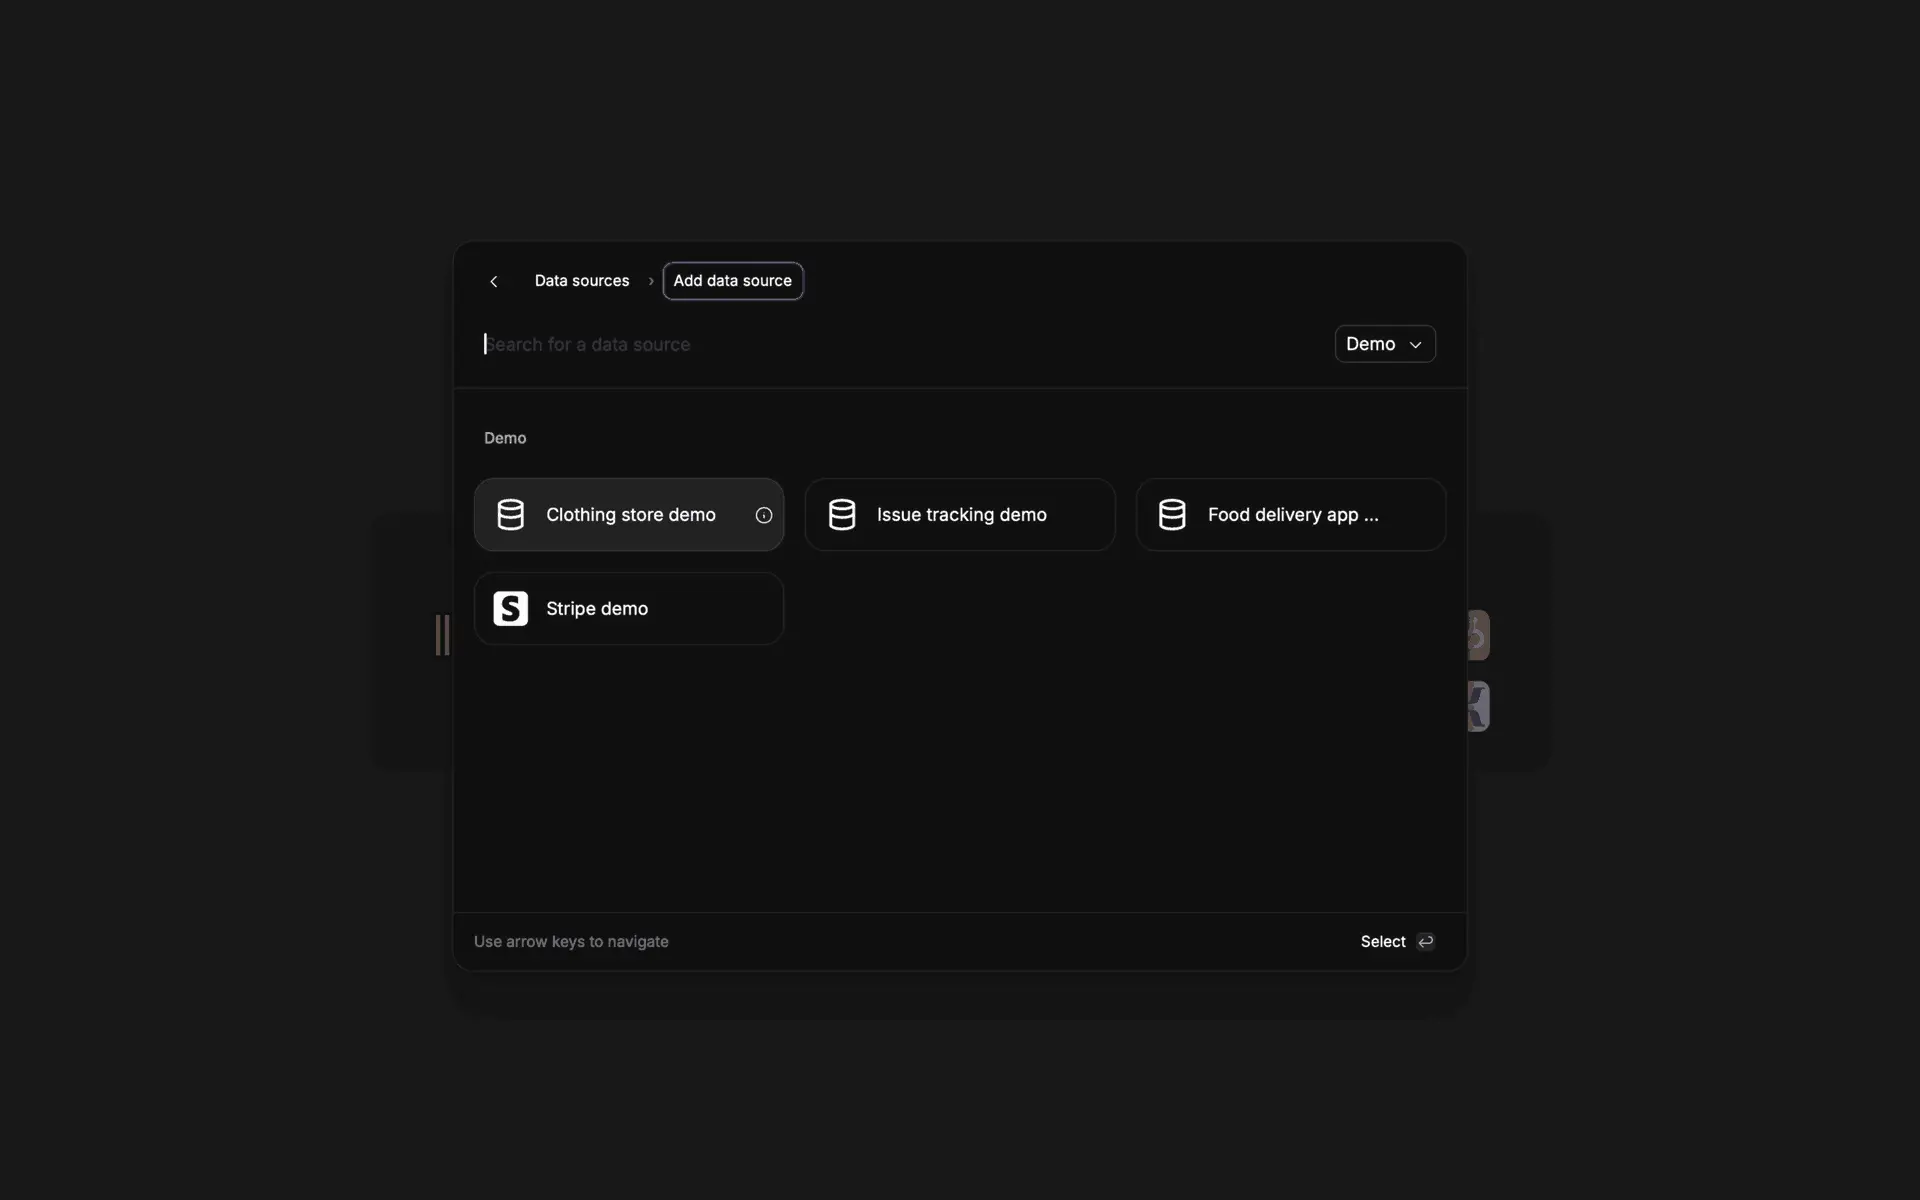The height and width of the screenshot is (1200, 1920).
Task: Click the back arrow icon
Action: (493, 281)
